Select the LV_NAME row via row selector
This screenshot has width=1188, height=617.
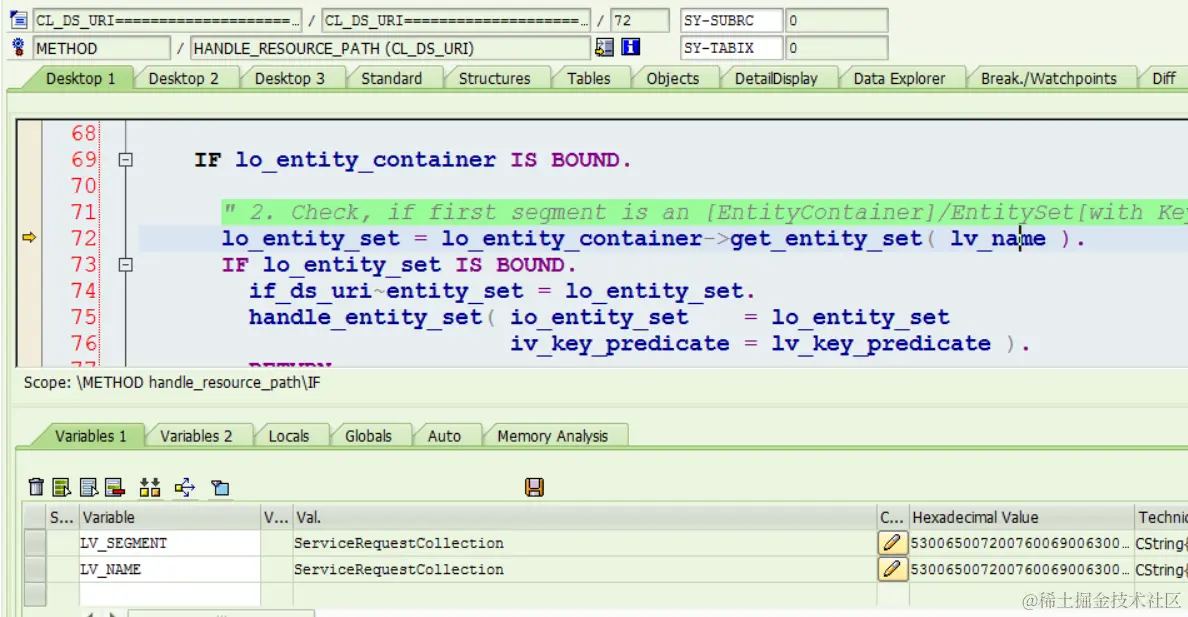click(x=35, y=569)
